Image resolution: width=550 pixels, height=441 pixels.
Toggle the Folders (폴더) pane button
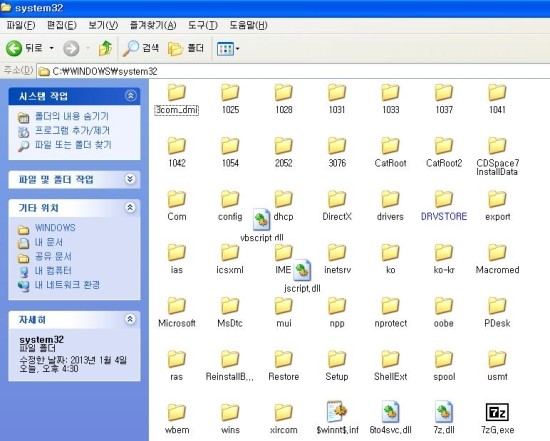coord(186,48)
